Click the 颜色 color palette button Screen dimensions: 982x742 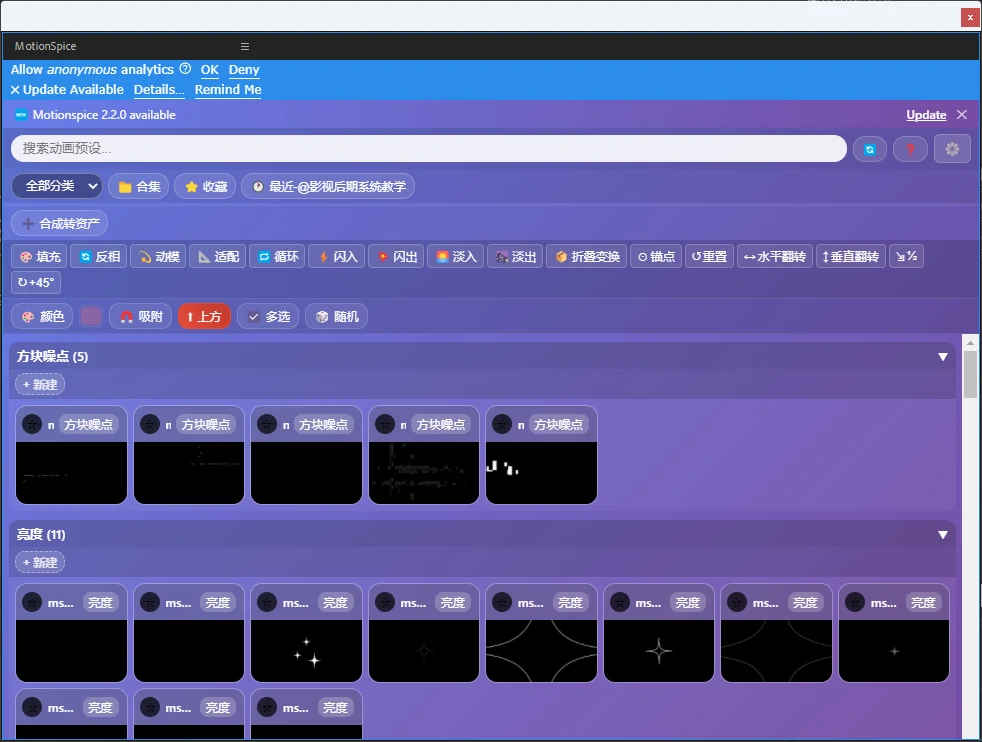(x=43, y=317)
